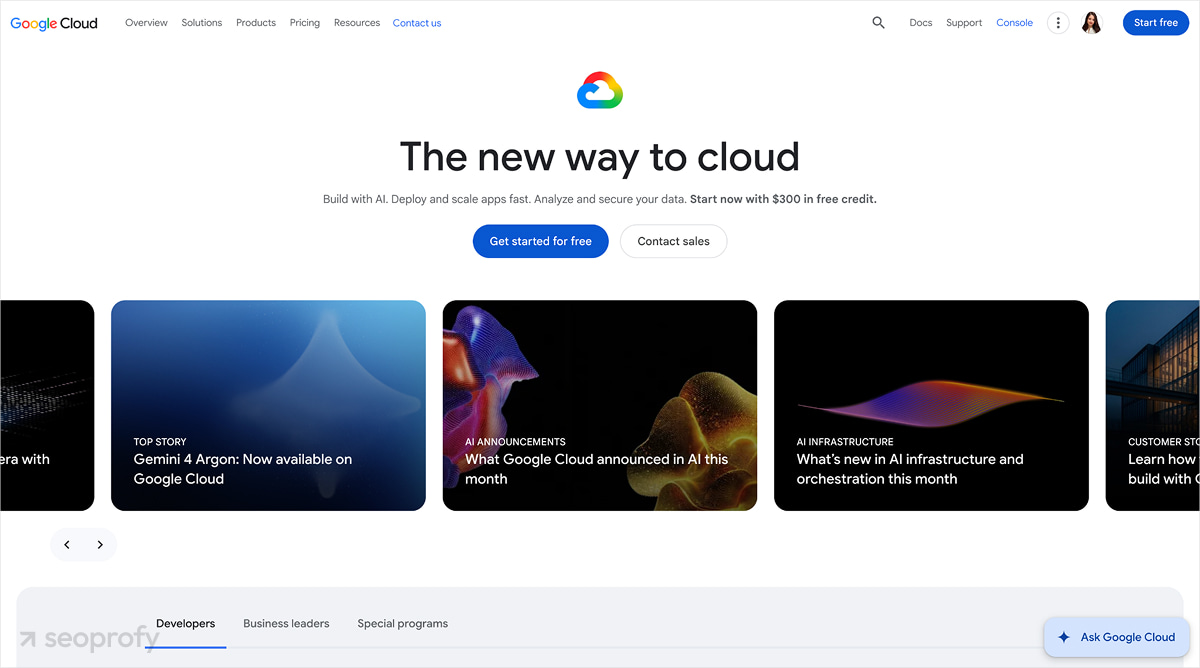Open the Pricing menu
Viewport: 1200px width, 668px height.
(305, 23)
